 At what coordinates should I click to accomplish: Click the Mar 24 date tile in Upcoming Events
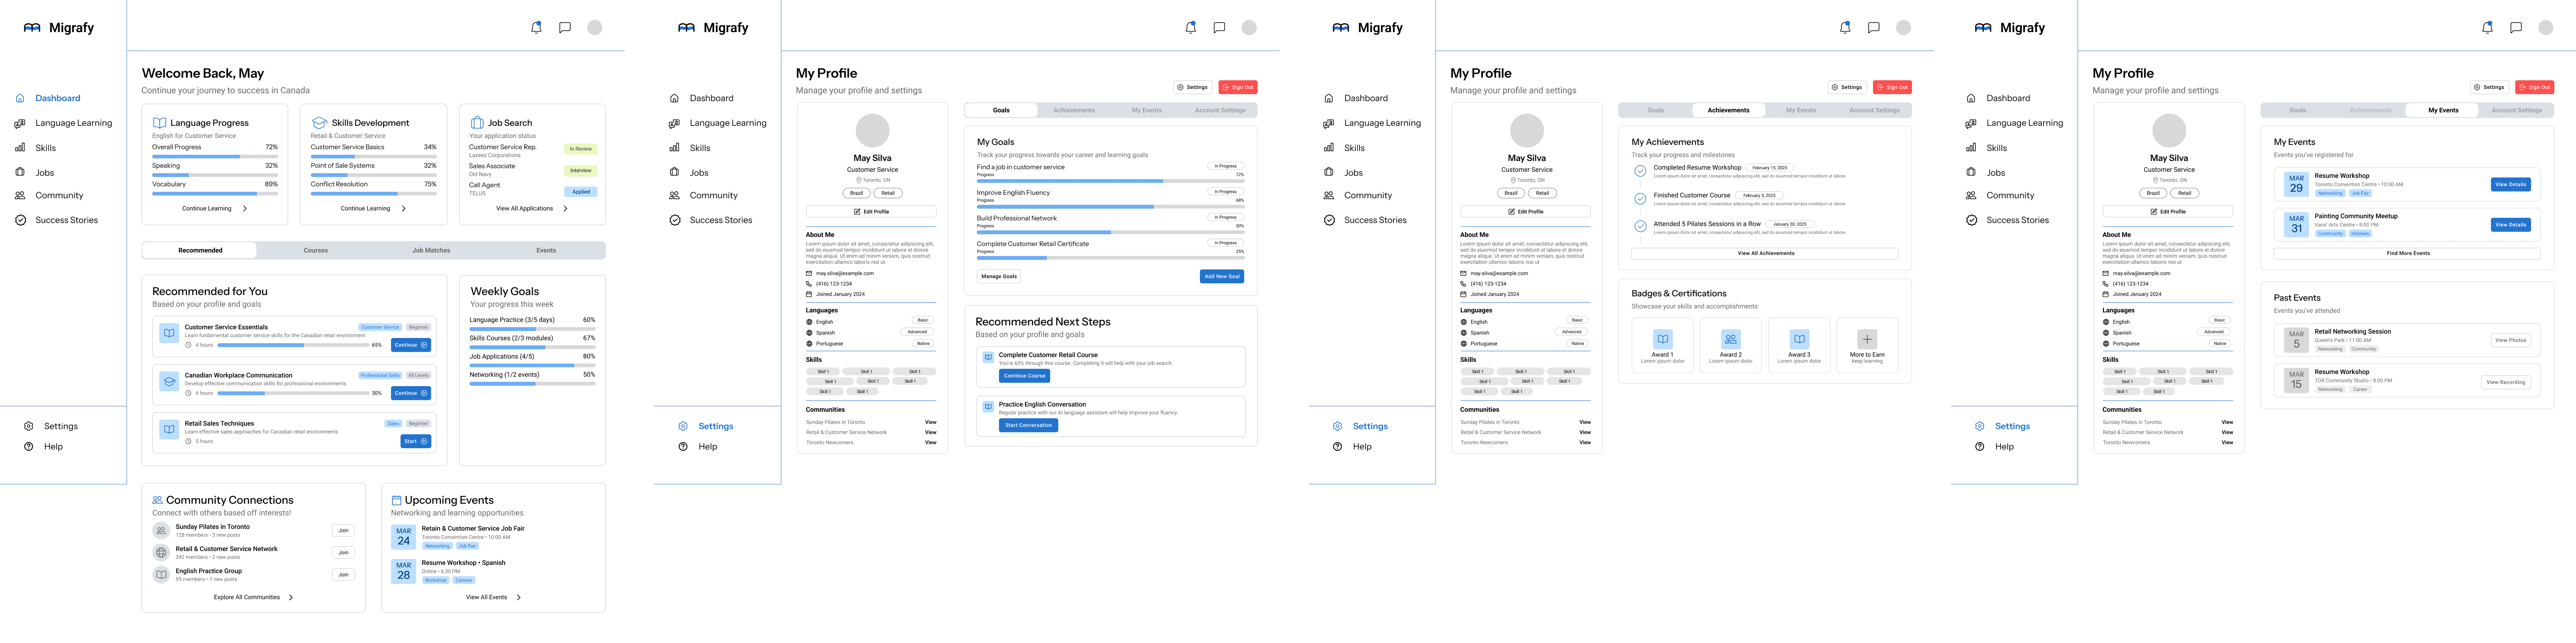pos(403,537)
